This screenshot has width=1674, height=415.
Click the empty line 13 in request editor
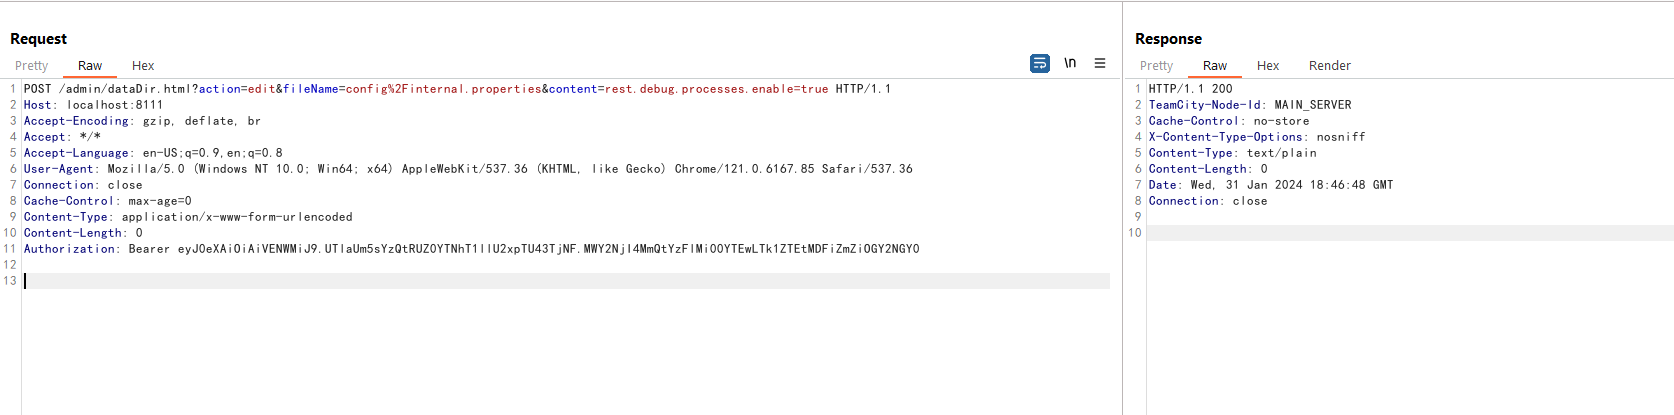pyautogui.click(x=566, y=281)
